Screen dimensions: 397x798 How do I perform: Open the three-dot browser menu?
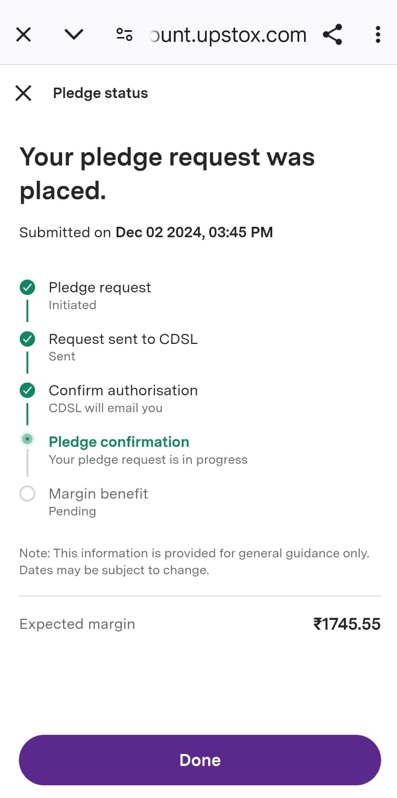377,35
